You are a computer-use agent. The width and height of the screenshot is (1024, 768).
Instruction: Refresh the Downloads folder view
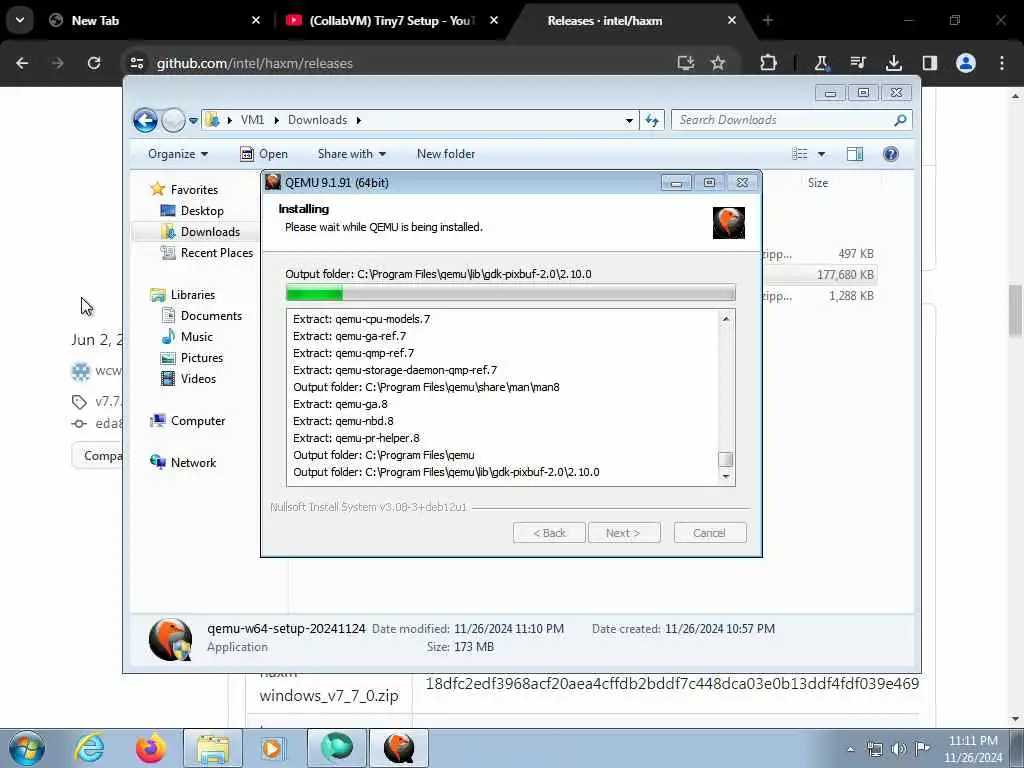tap(652, 120)
